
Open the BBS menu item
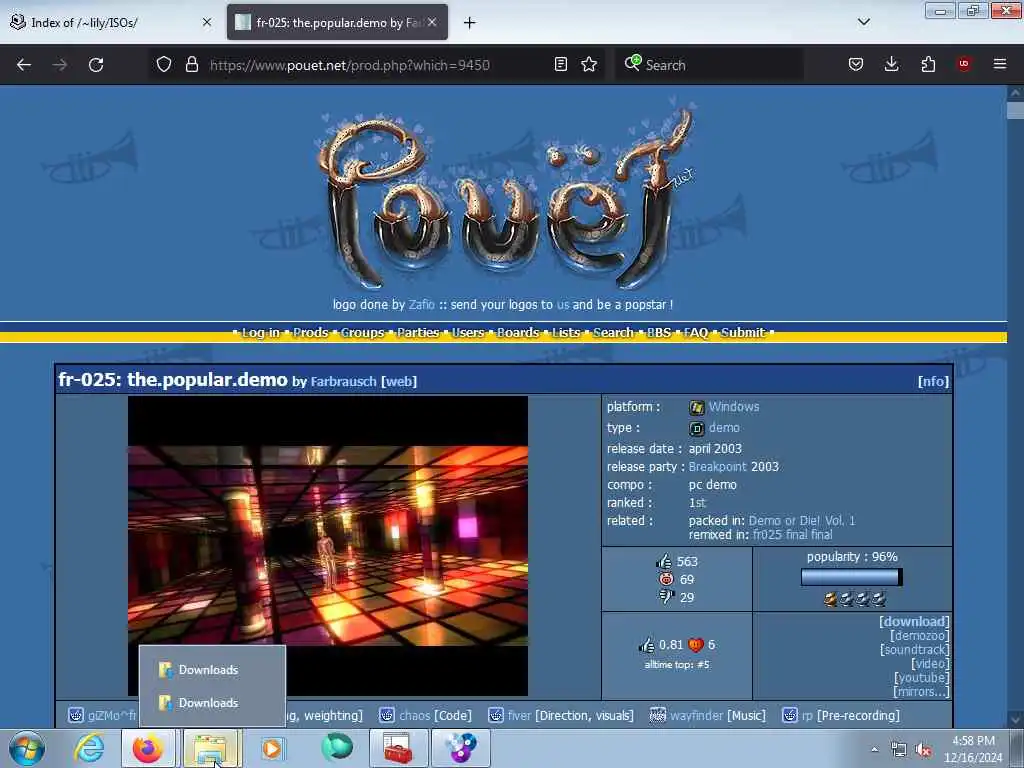pyautogui.click(x=659, y=332)
